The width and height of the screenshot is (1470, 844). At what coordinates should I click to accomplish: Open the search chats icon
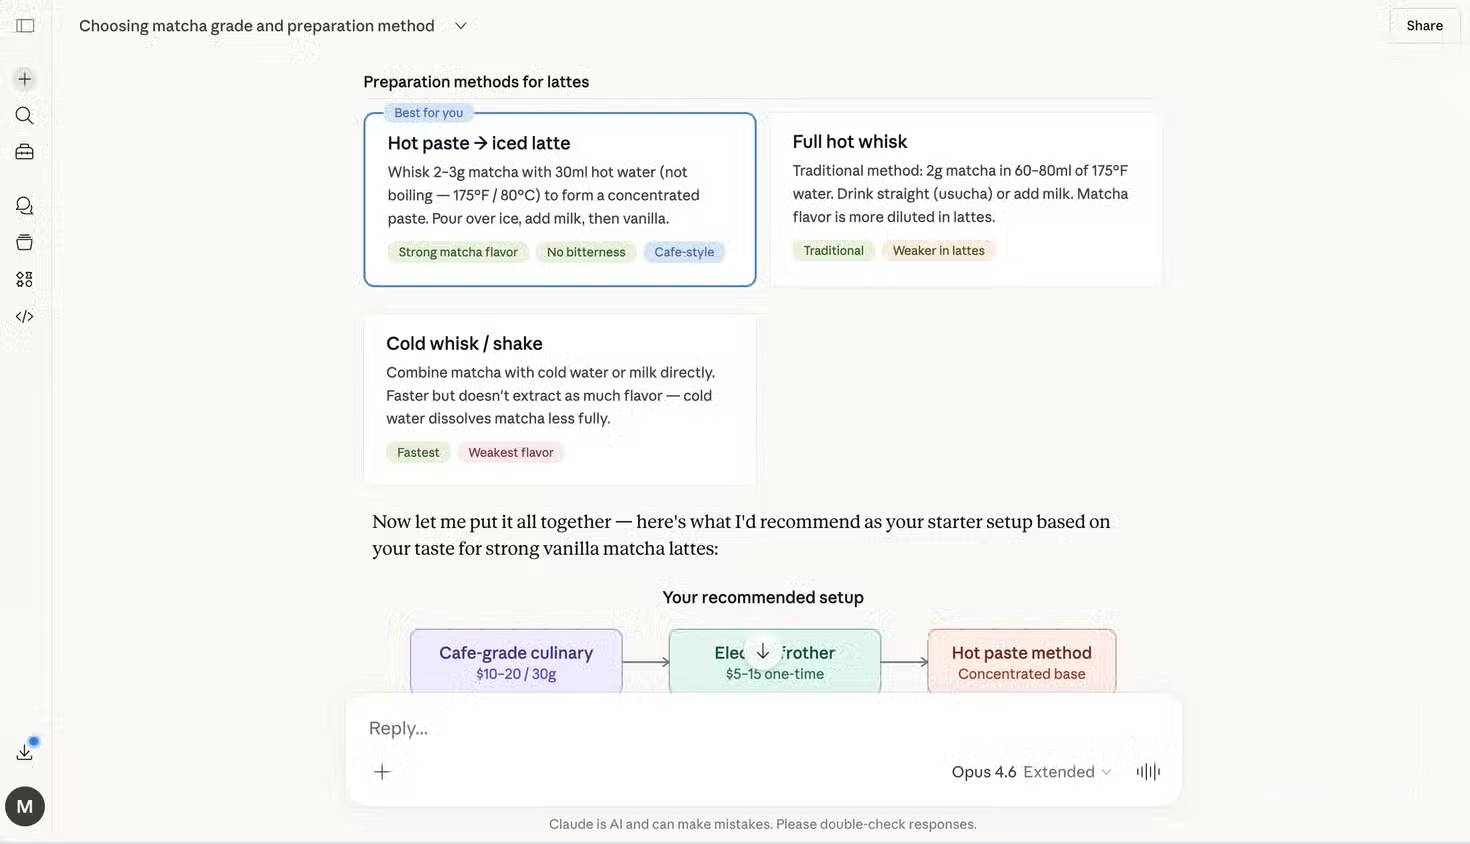[25, 116]
